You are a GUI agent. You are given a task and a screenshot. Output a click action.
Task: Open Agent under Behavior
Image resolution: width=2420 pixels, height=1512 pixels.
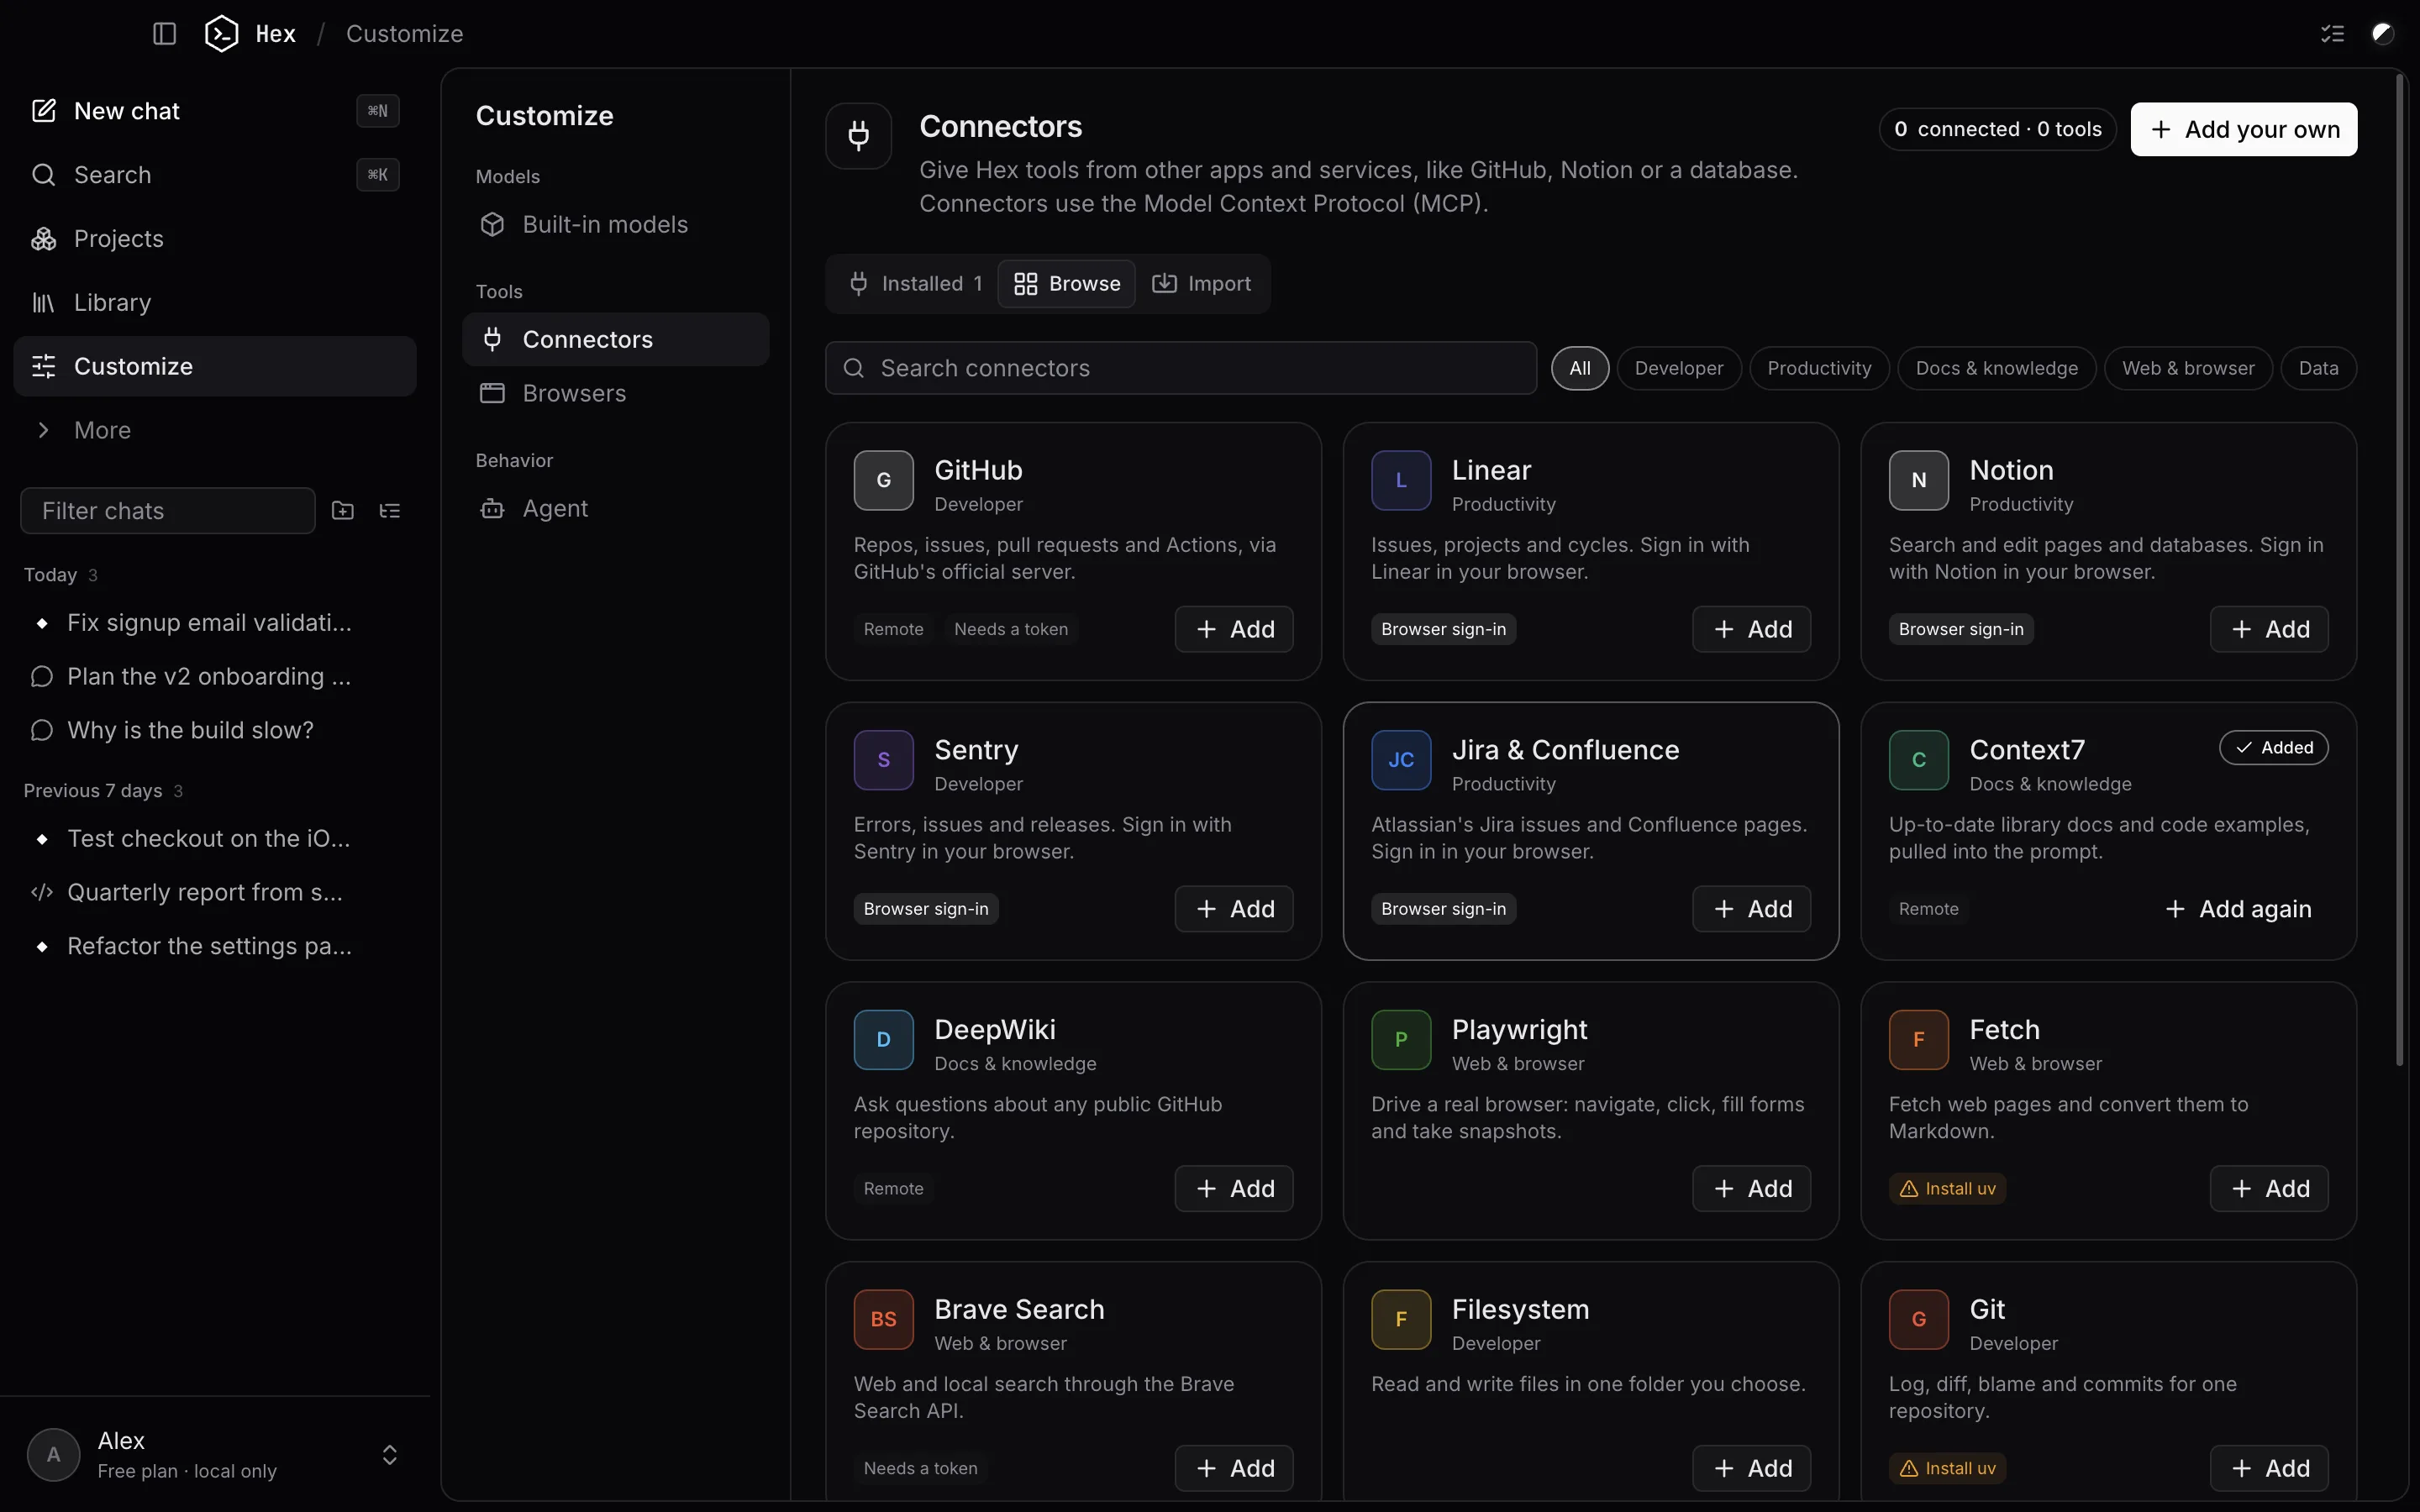(x=615, y=508)
